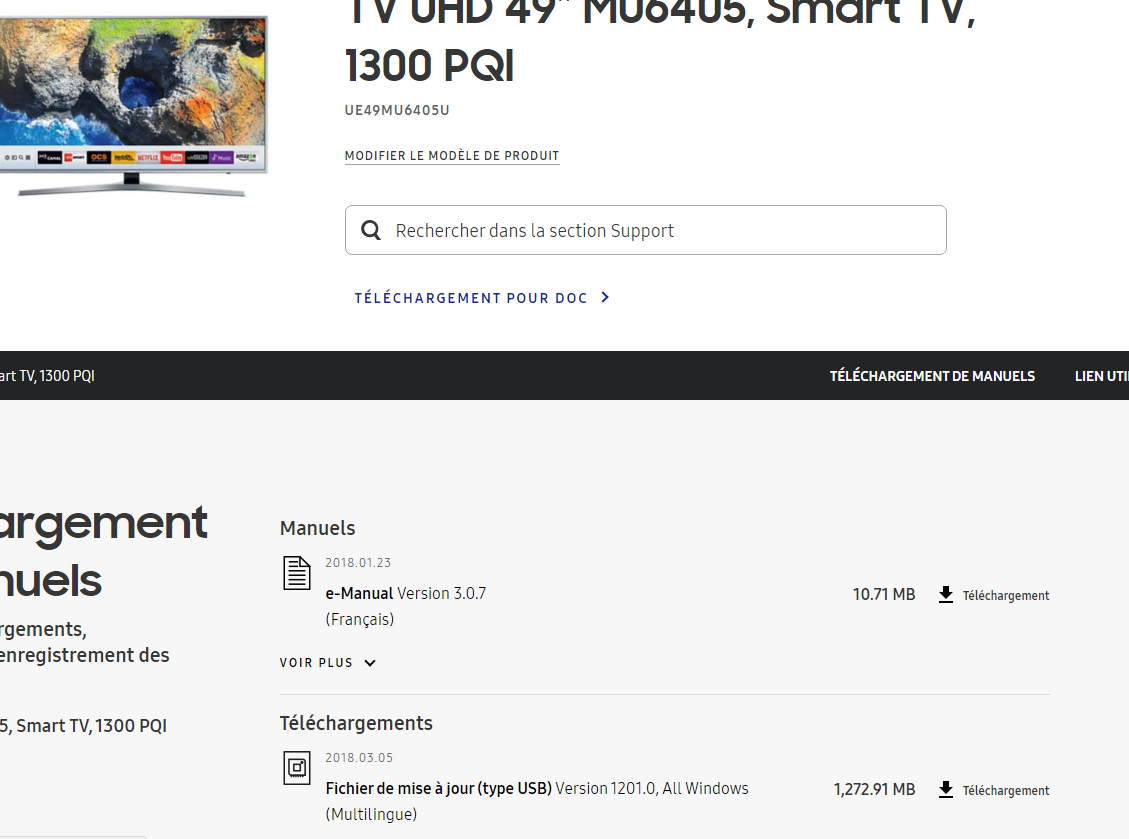Follow the Téléchargement pour doc link
The width and height of the screenshot is (1129, 839).
(471, 298)
